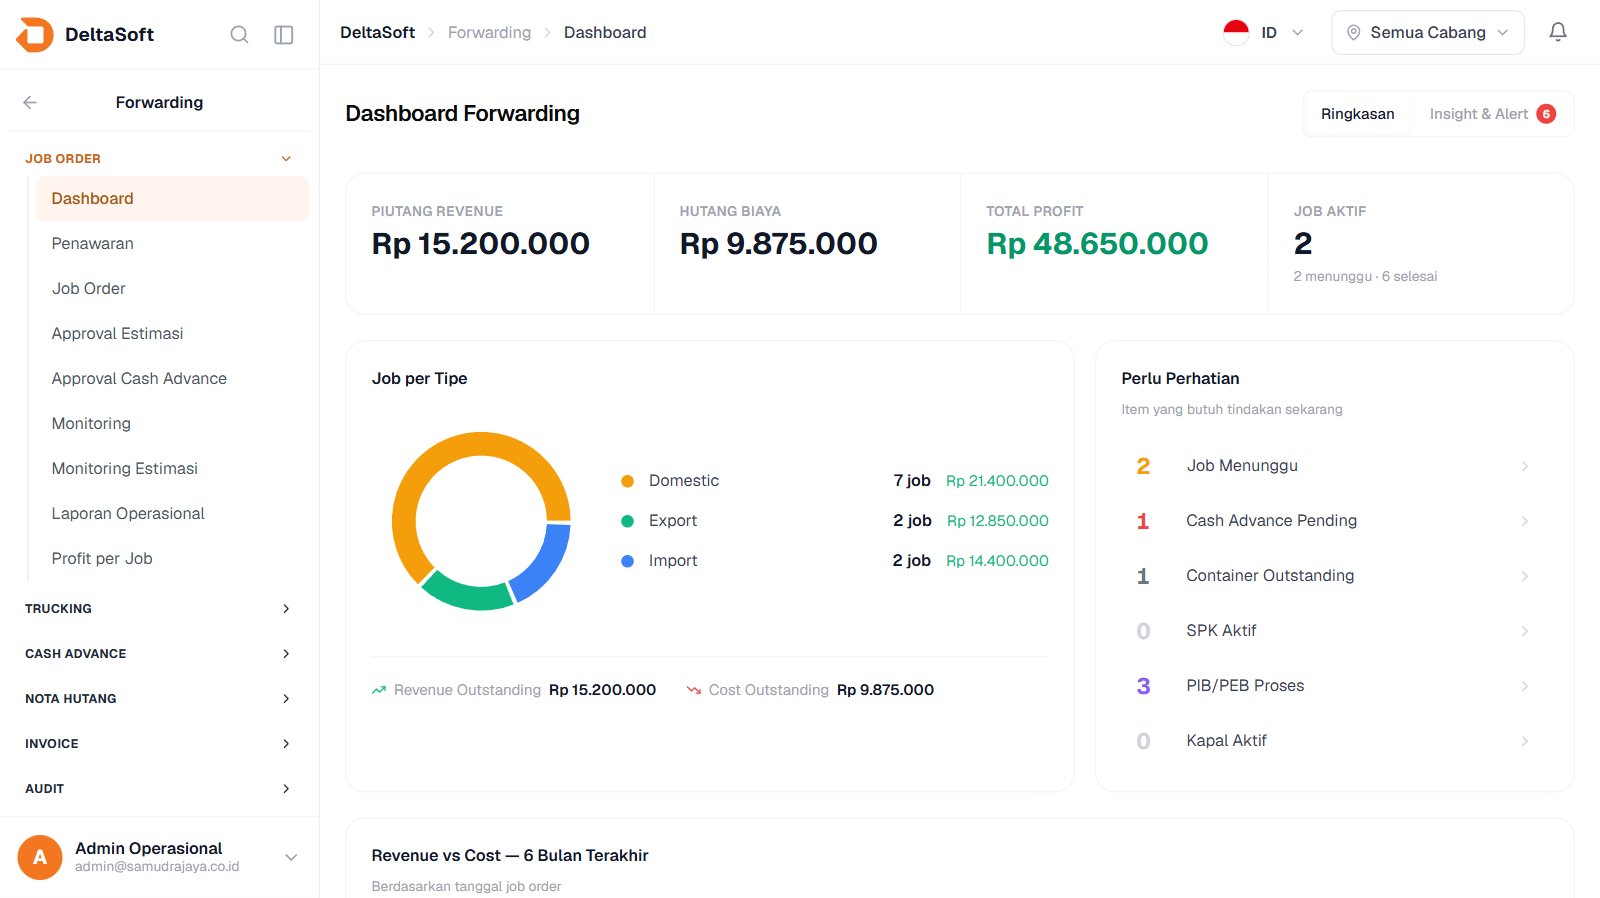This screenshot has height=898, width=1600.
Task: Open the PIB/PEB Proses row
Action: [1334, 686]
